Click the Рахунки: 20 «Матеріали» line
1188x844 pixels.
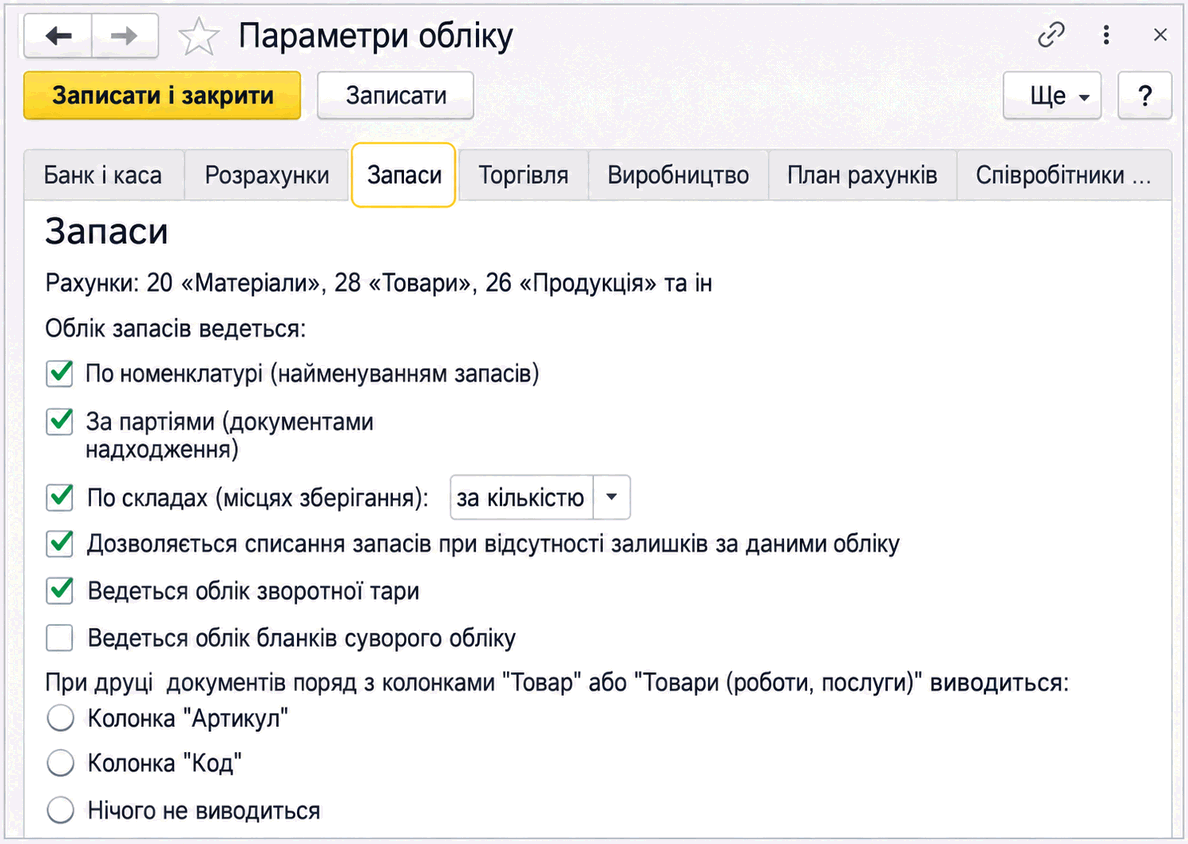coord(378,283)
